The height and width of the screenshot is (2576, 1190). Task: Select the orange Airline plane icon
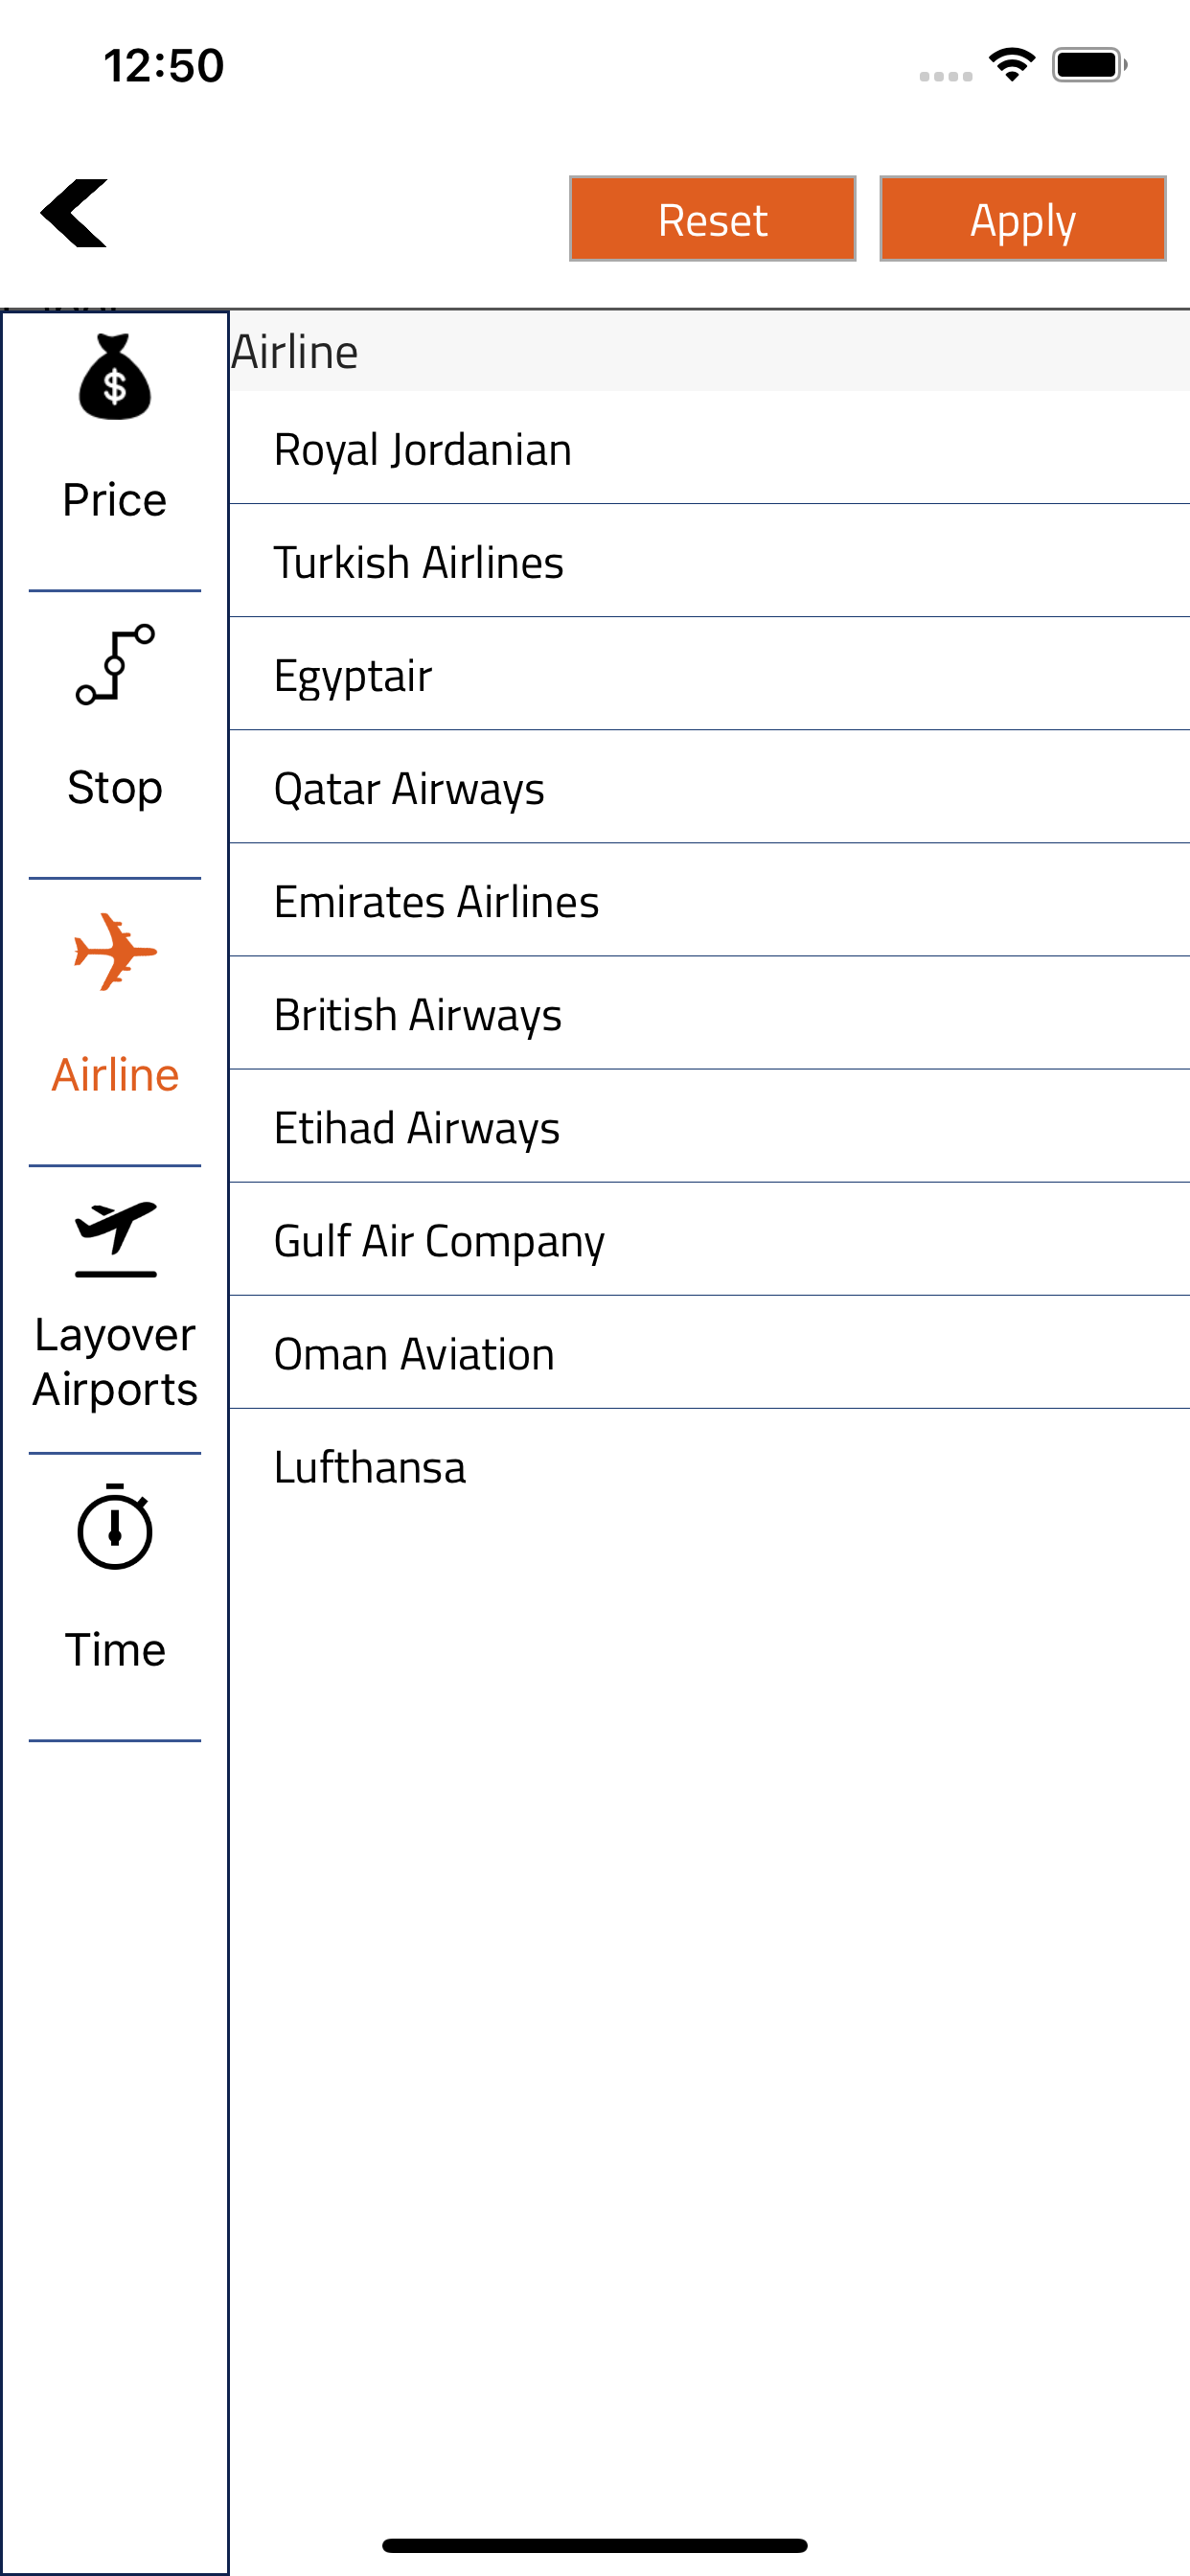click(x=115, y=952)
